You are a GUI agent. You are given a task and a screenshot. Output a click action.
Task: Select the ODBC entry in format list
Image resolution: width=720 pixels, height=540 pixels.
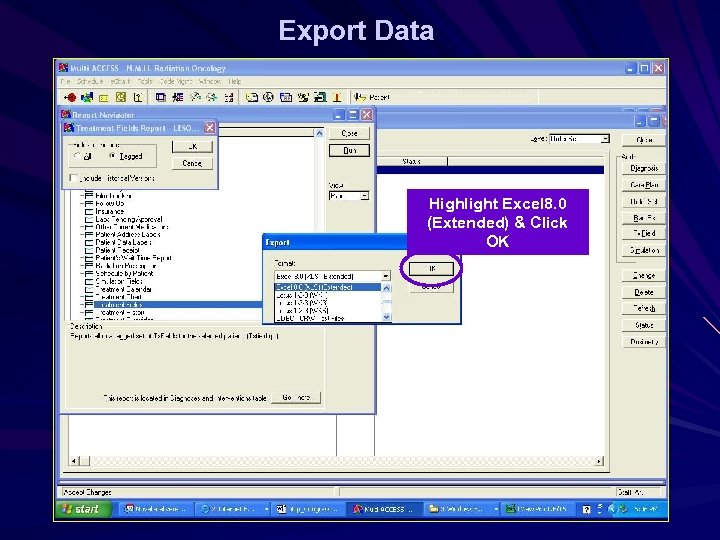(x=328, y=318)
